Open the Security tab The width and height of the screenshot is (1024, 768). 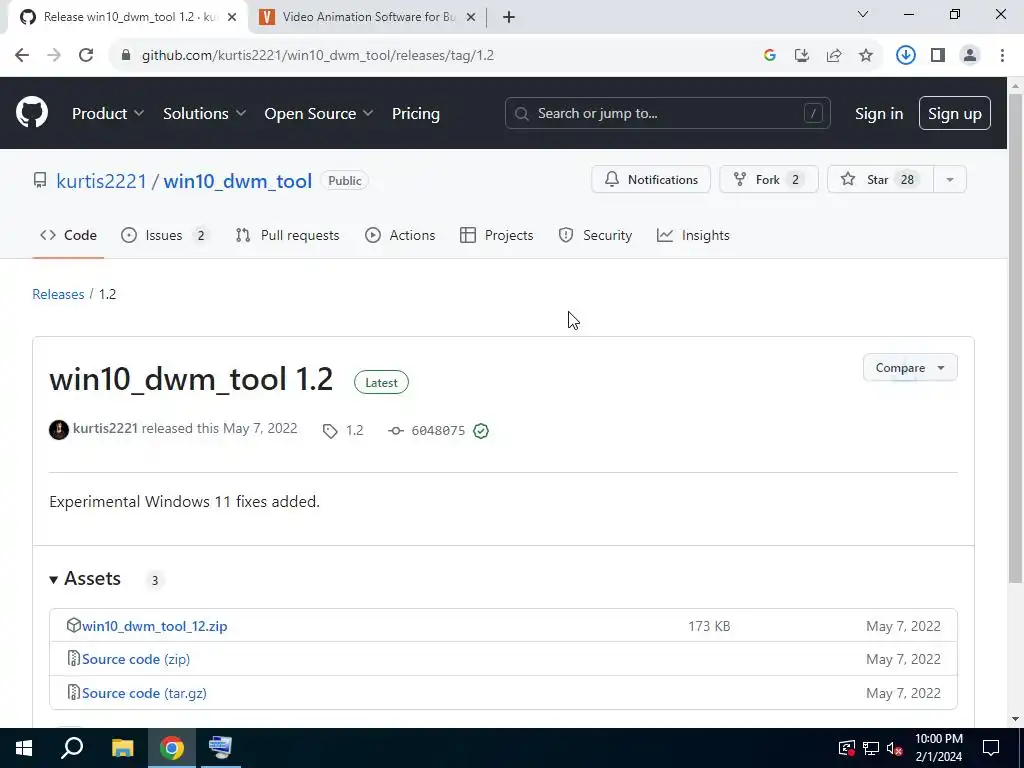click(x=595, y=235)
